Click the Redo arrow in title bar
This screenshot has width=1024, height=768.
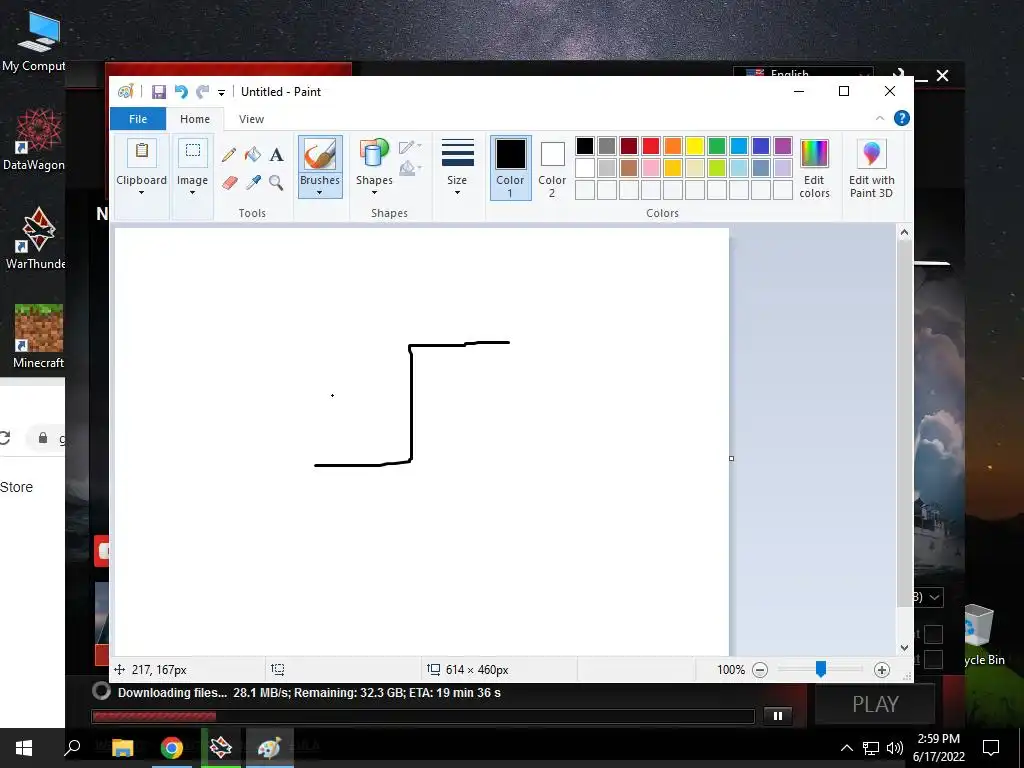[203, 92]
